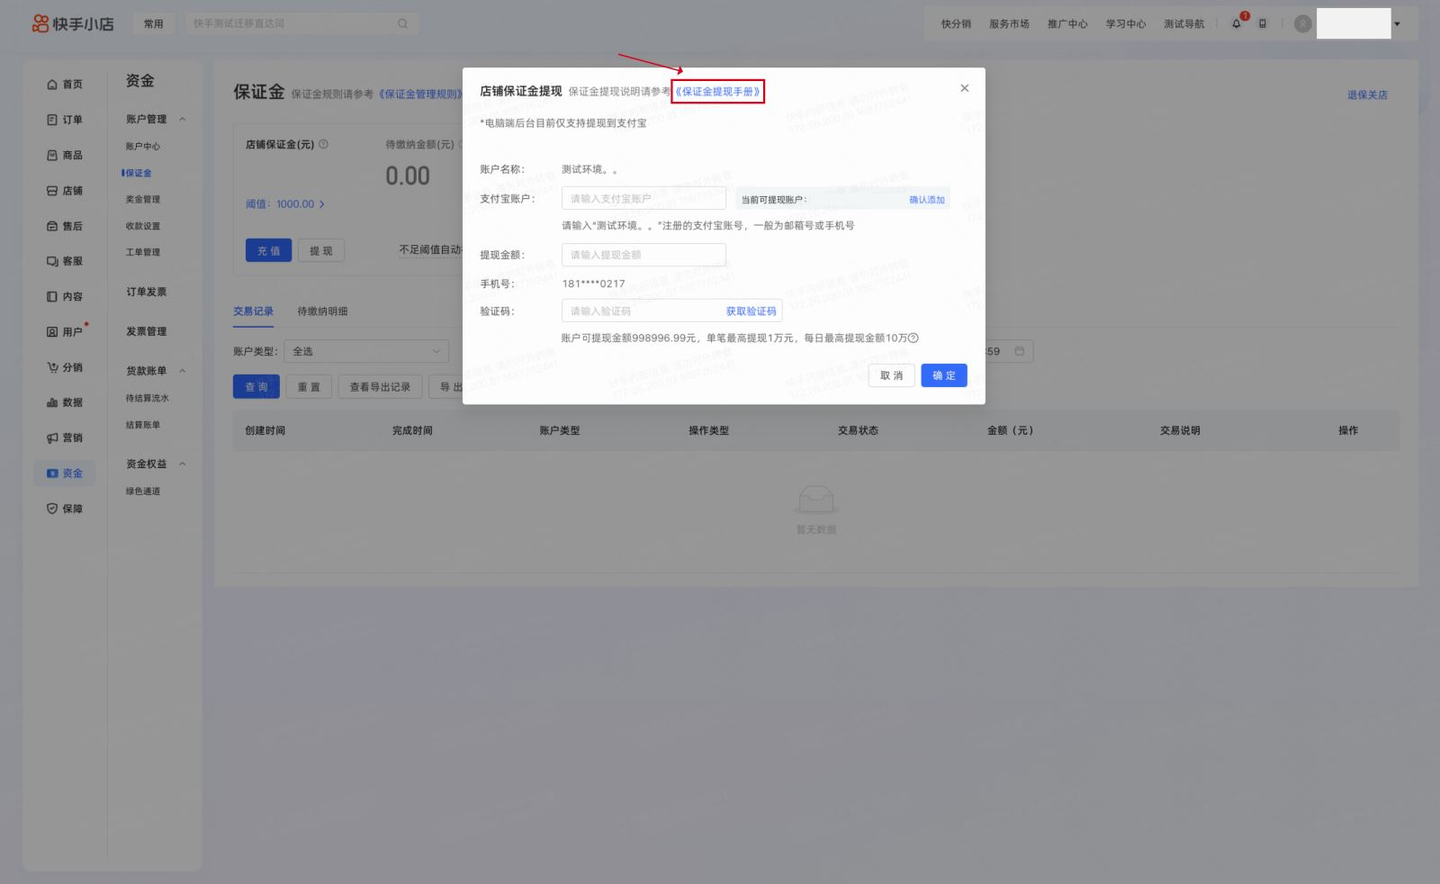Image resolution: width=1440 pixels, height=884 pixels.
Task: Open the 保障 (Protection) shield icon
Action: tap(53, 508)
